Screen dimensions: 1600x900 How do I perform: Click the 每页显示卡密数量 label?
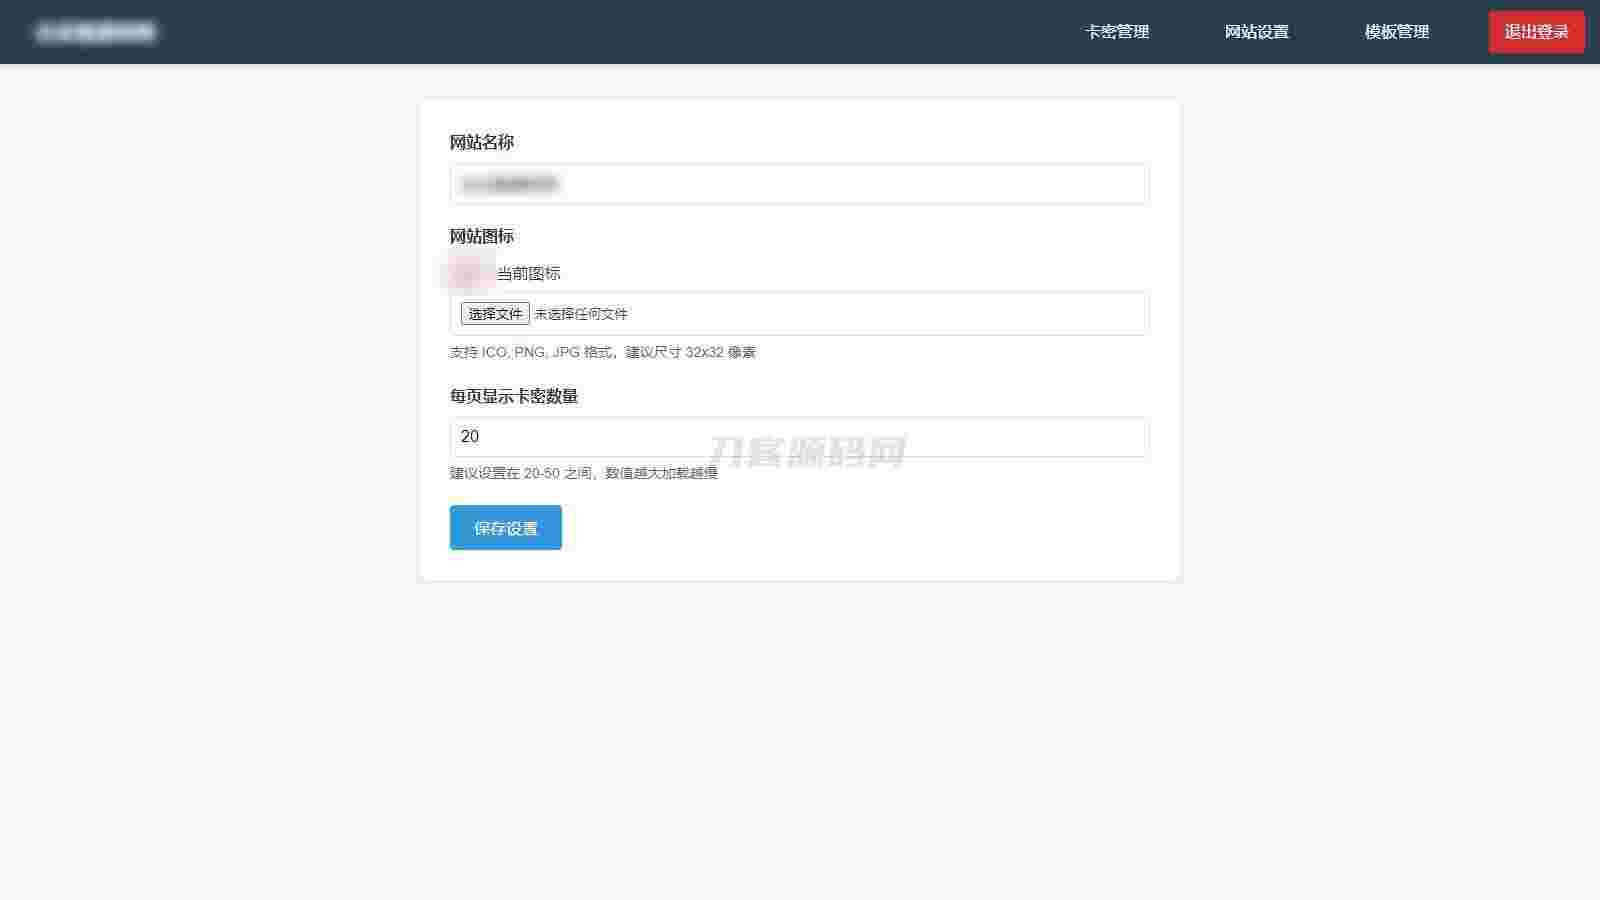(514, 397)
